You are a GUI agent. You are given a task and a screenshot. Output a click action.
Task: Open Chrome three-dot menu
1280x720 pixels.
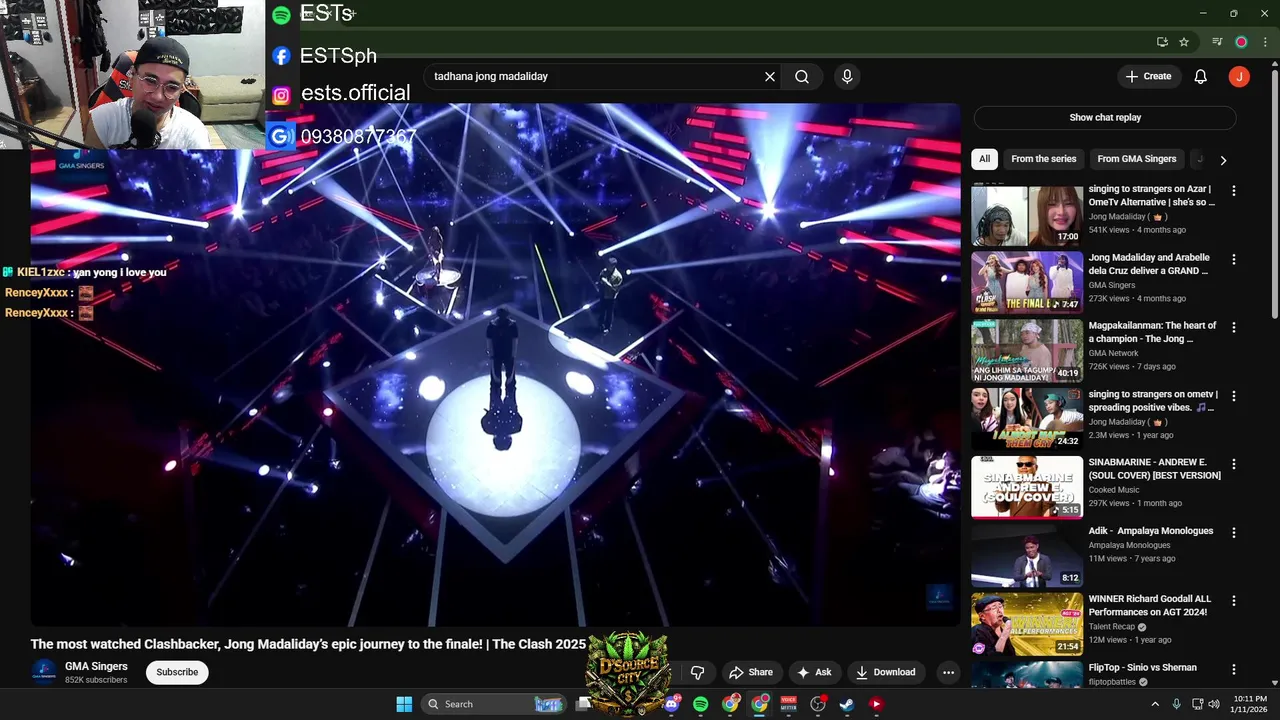1265,42
